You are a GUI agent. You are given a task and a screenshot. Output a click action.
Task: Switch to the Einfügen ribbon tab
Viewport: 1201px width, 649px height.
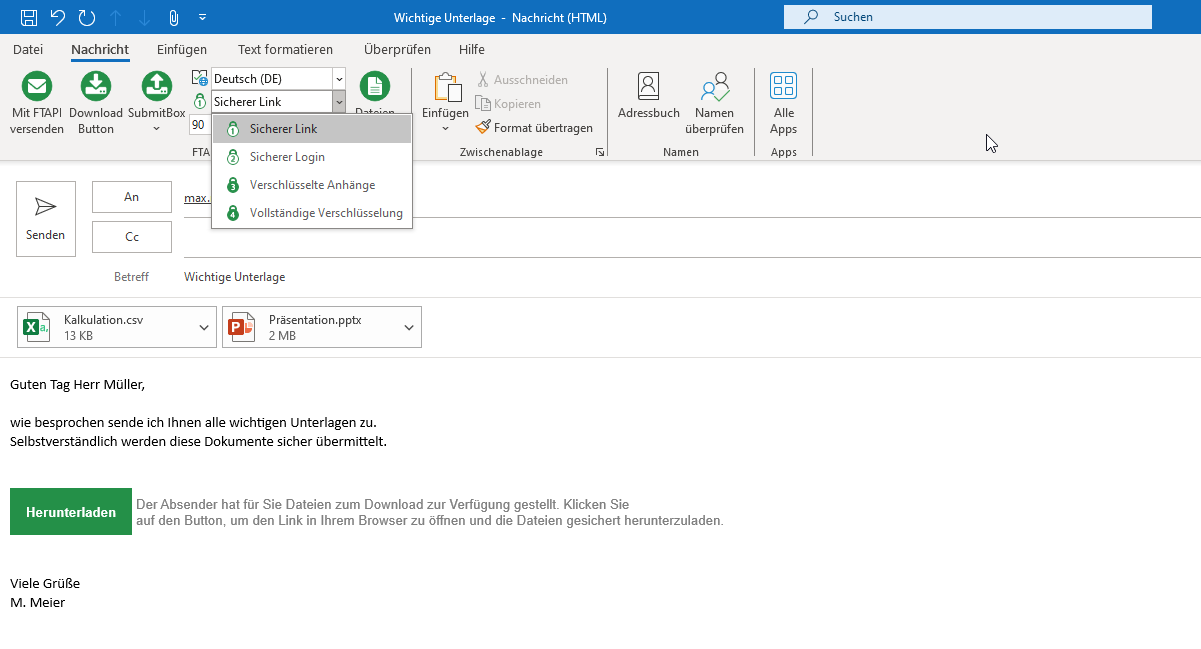pyautogui.click(x=181, y=48)
